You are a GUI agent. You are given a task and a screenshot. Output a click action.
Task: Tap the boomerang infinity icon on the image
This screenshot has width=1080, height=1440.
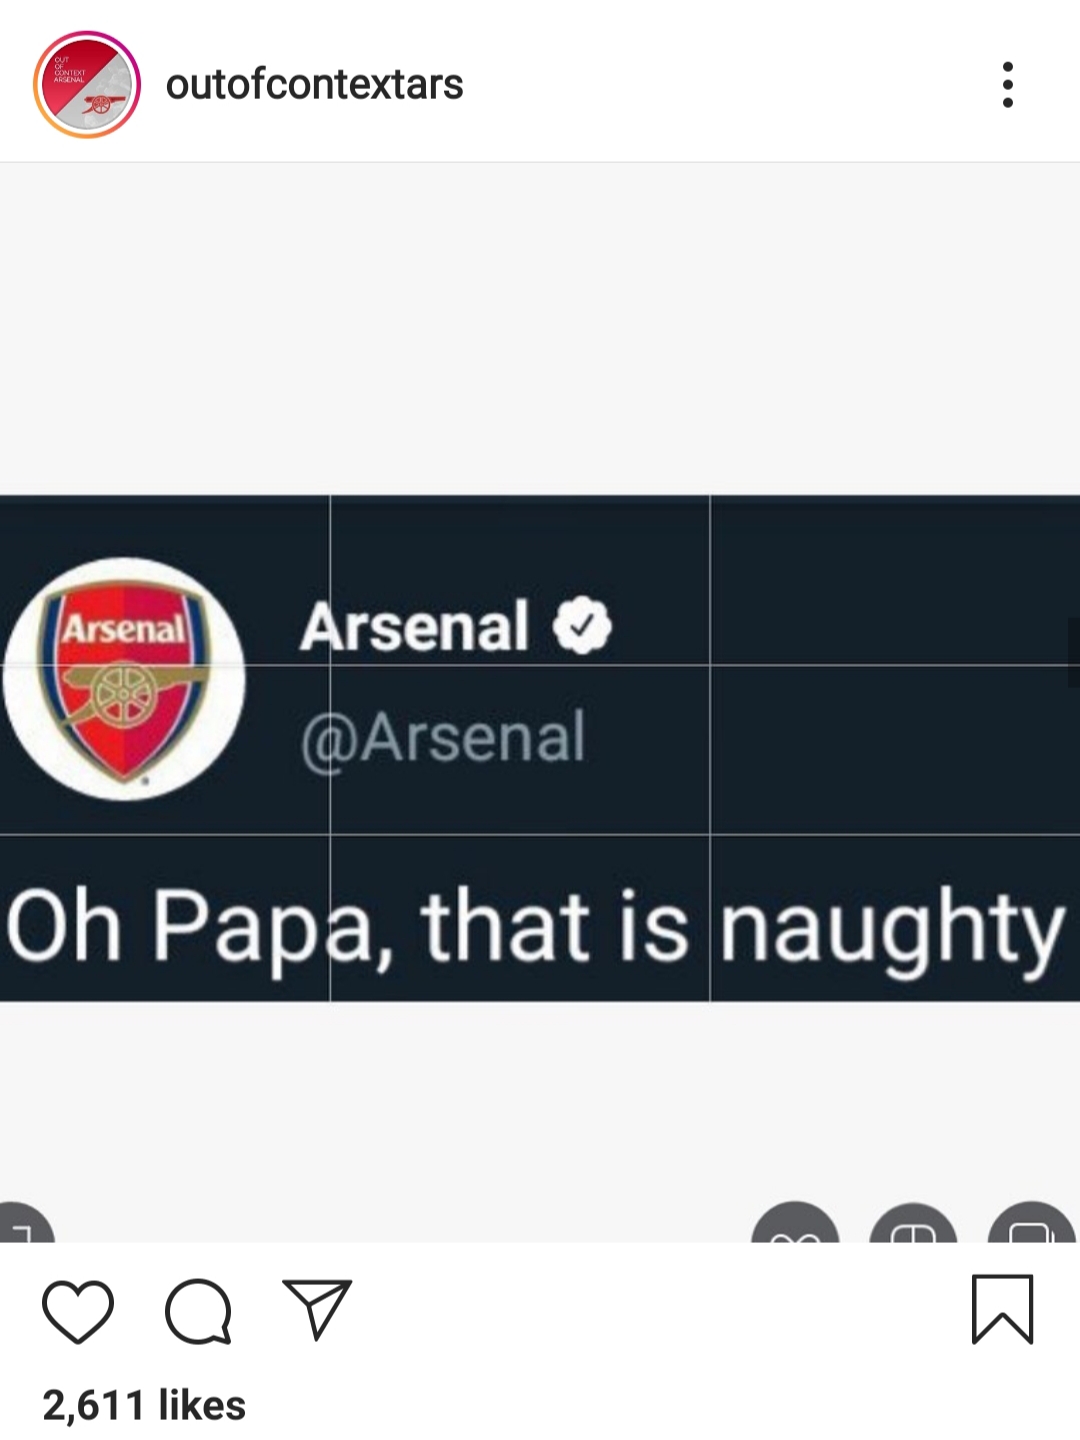795,1222
